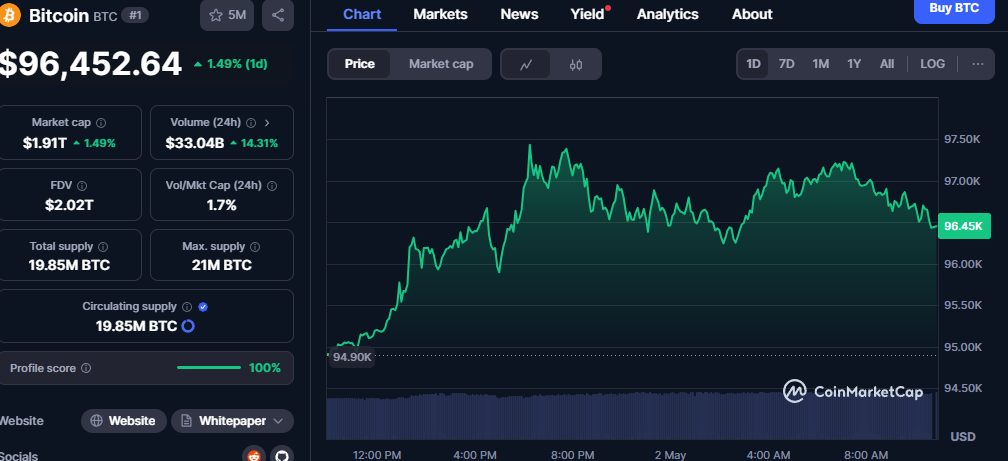
Task: Select the candlestick chart icon
Action: 576,64
